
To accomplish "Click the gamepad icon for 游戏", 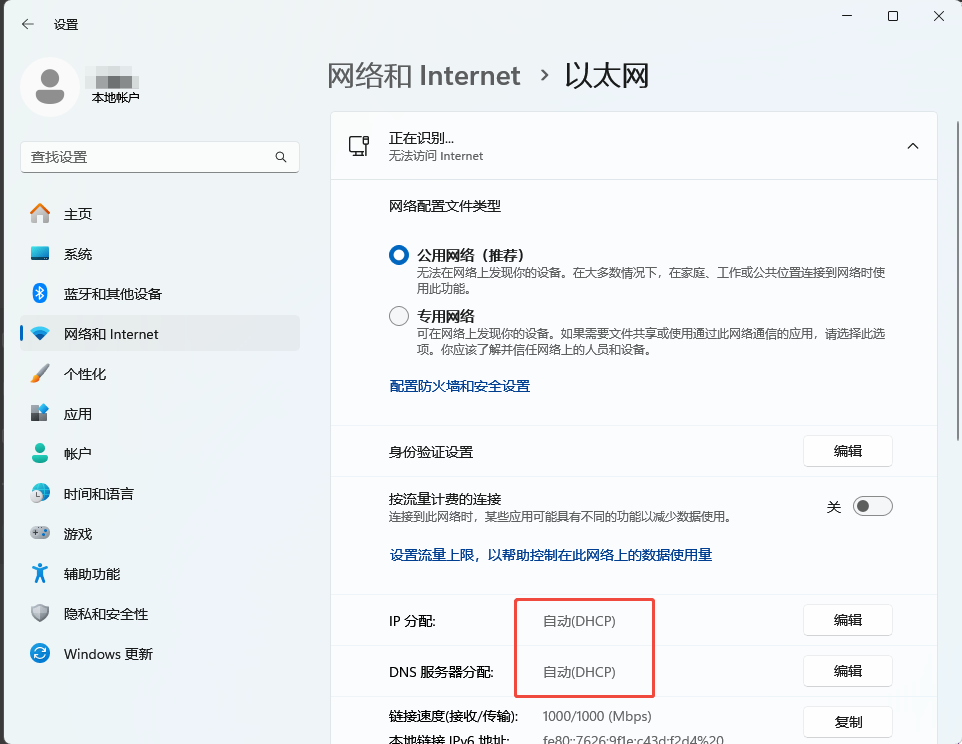I will [40, 533].
